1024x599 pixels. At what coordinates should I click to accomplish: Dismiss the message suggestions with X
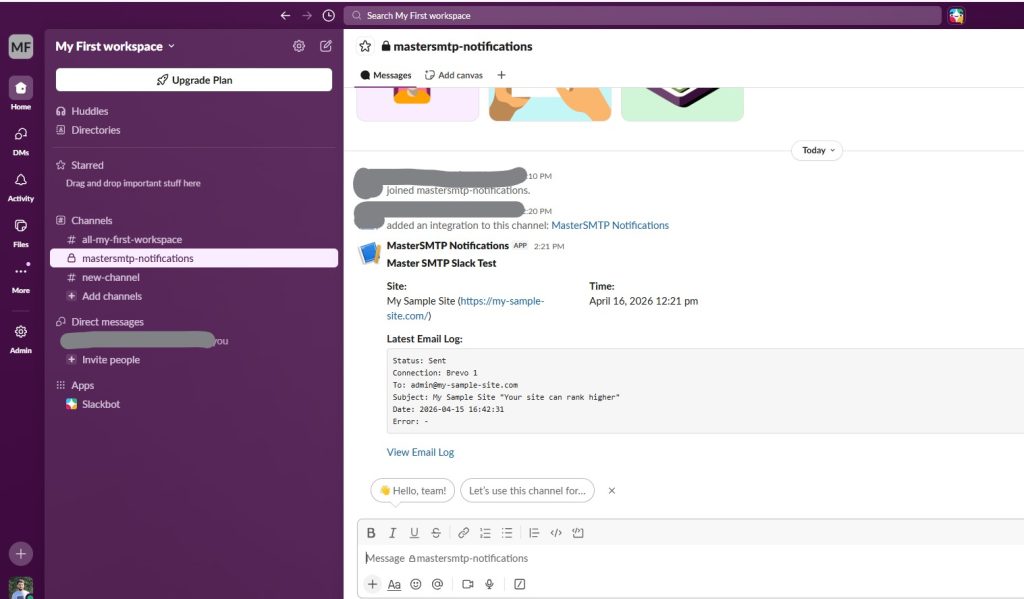tap(611, 491)
